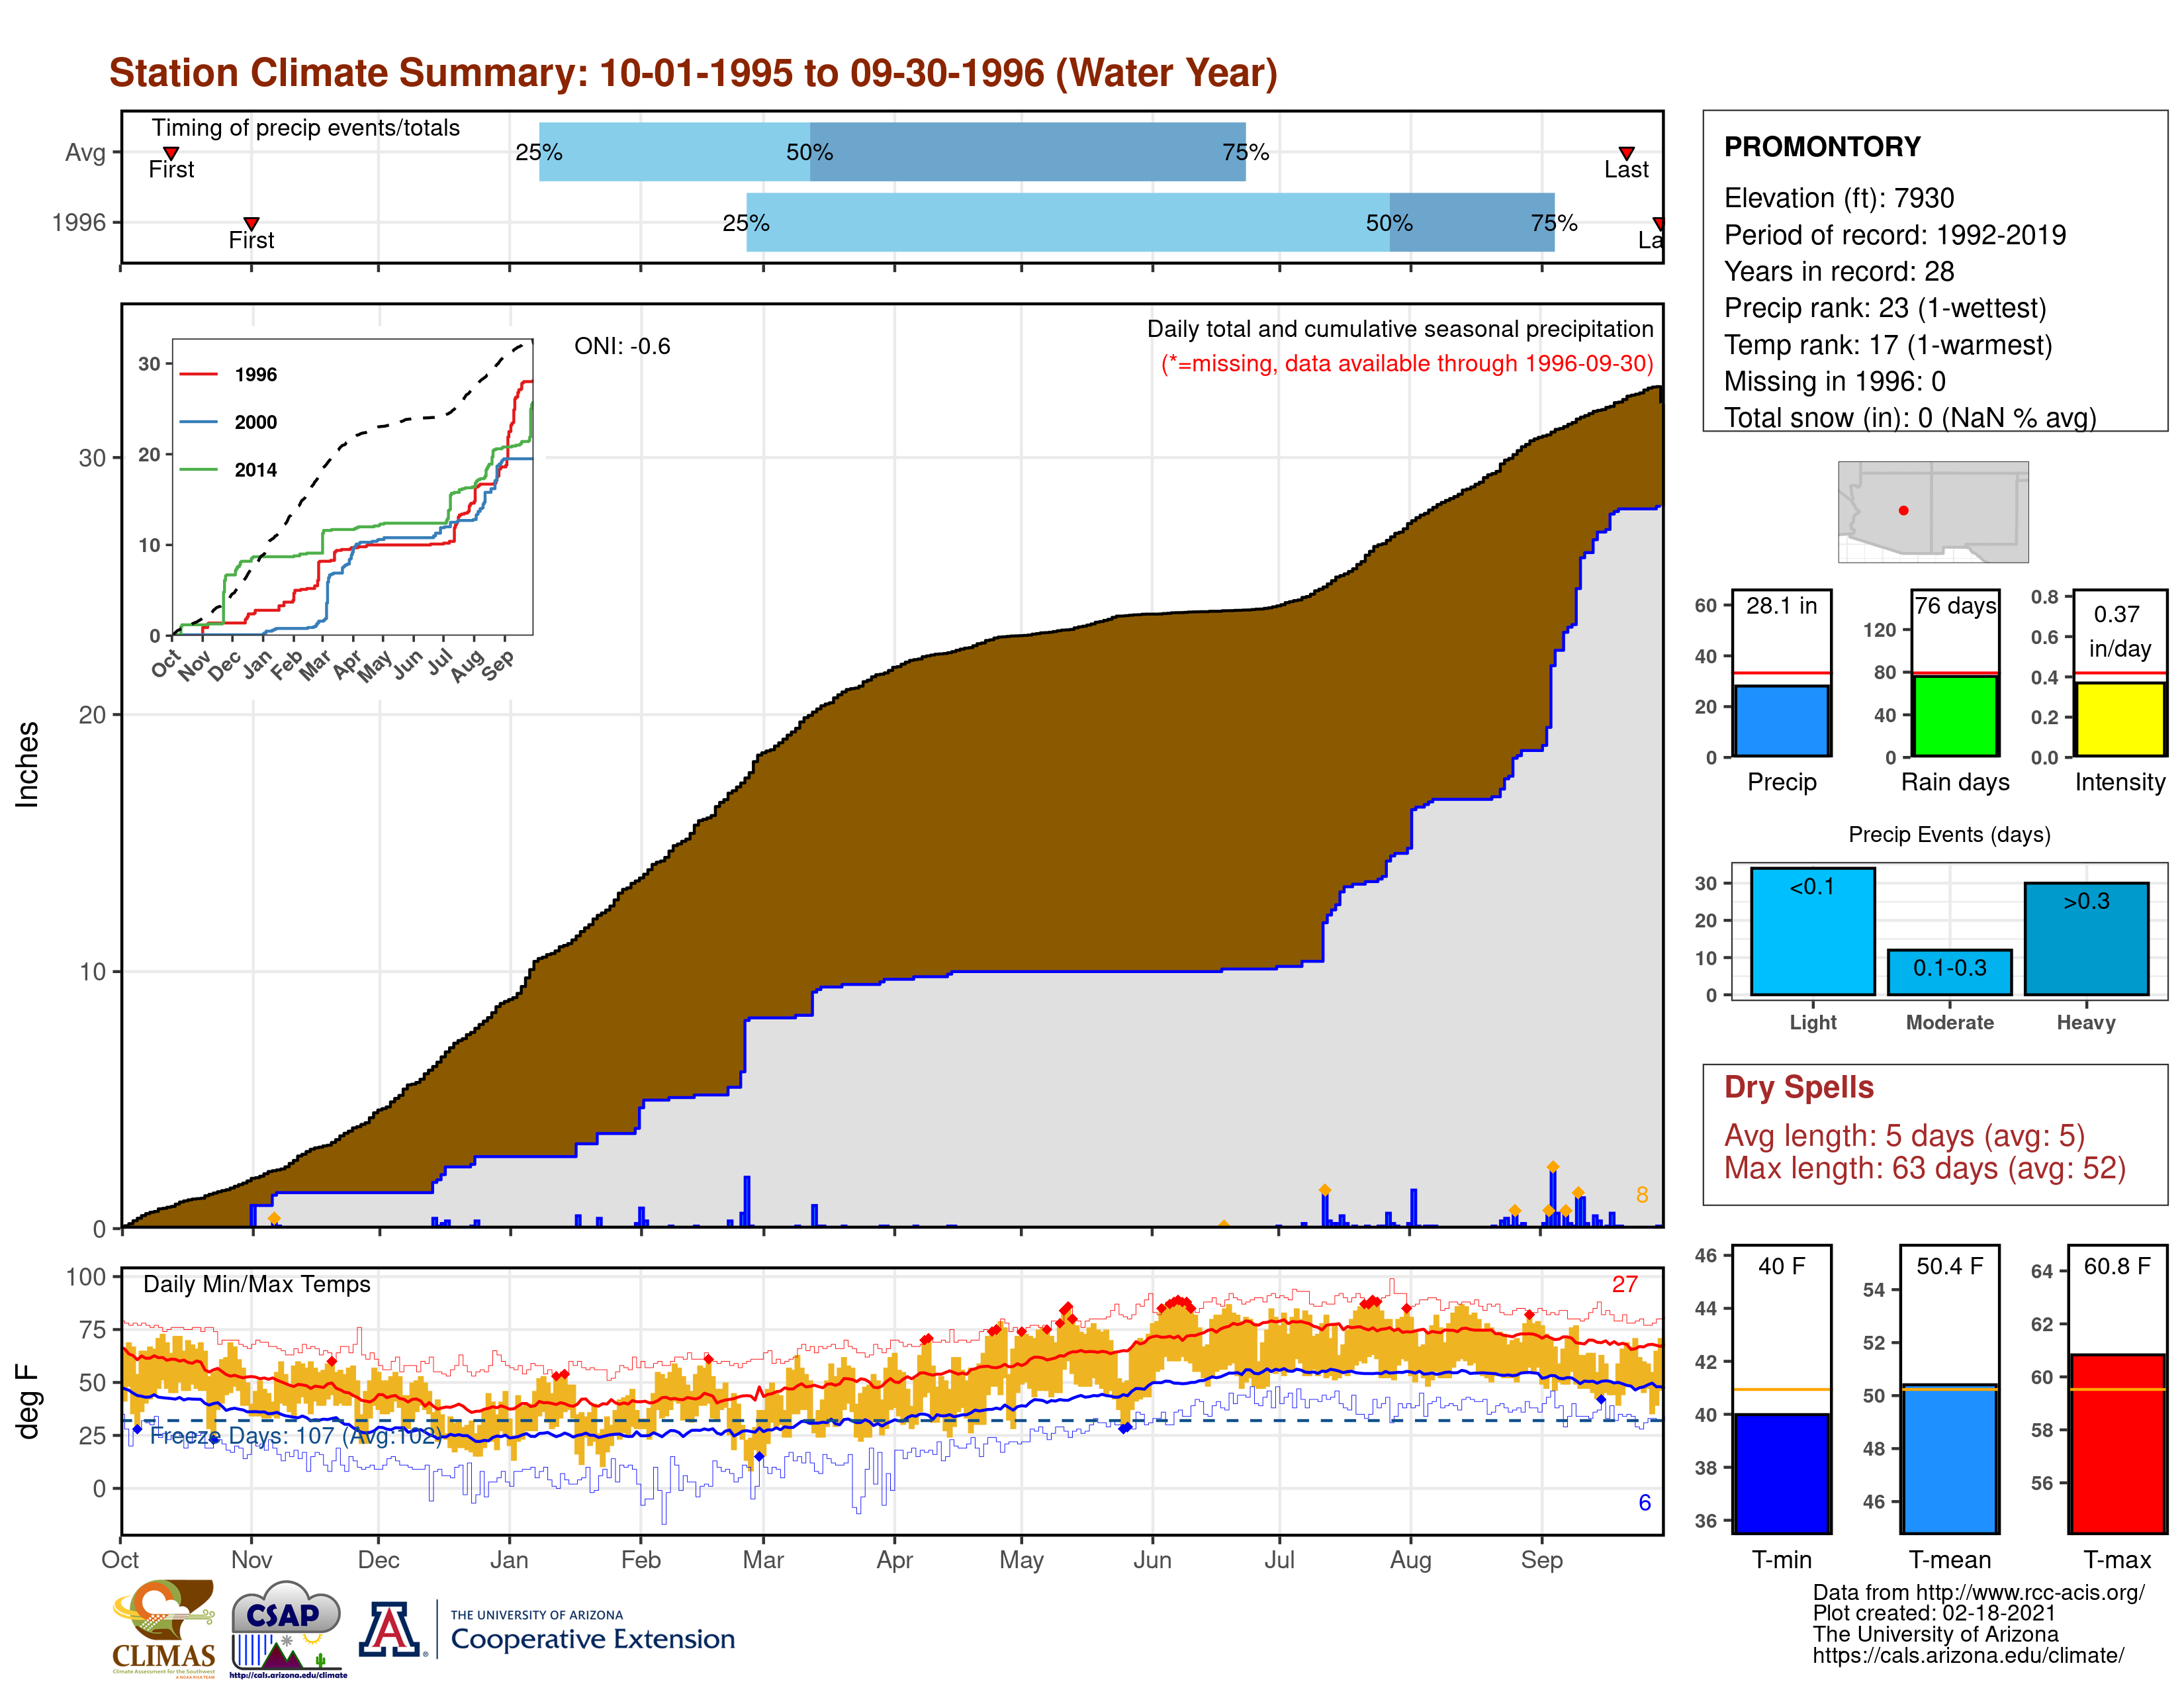Click the Years in record: 28 line
The width and height of the screenshot is (2184, 1688).
coord(1838,271)
